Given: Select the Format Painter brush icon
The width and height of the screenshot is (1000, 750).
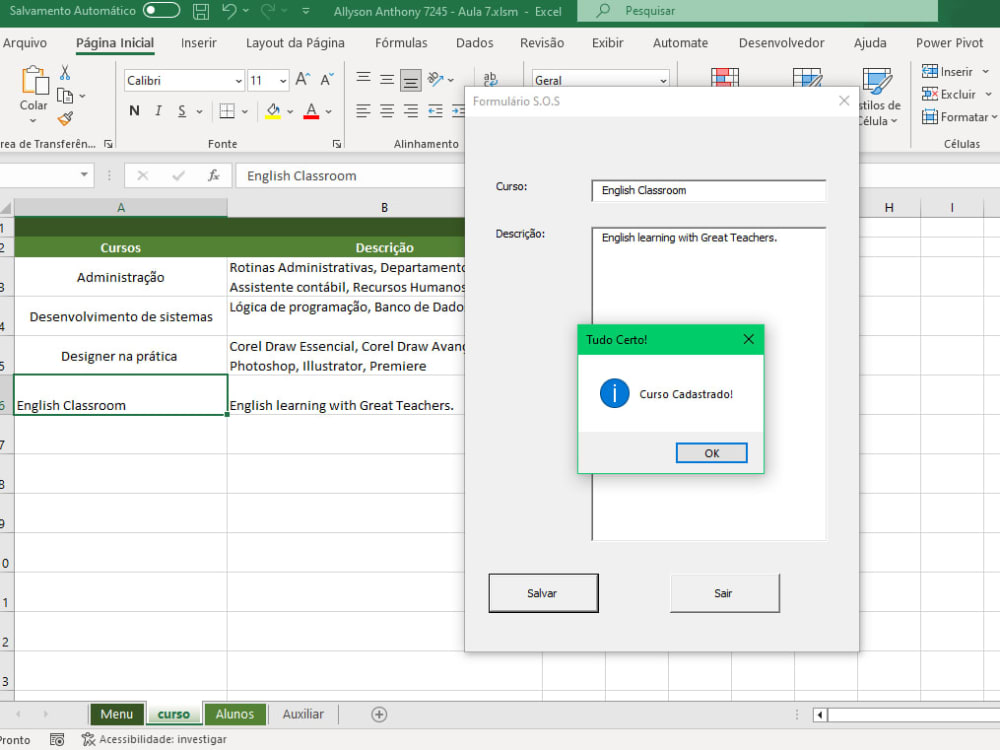Looking at the screenshot, I should (x=64, y=118).
